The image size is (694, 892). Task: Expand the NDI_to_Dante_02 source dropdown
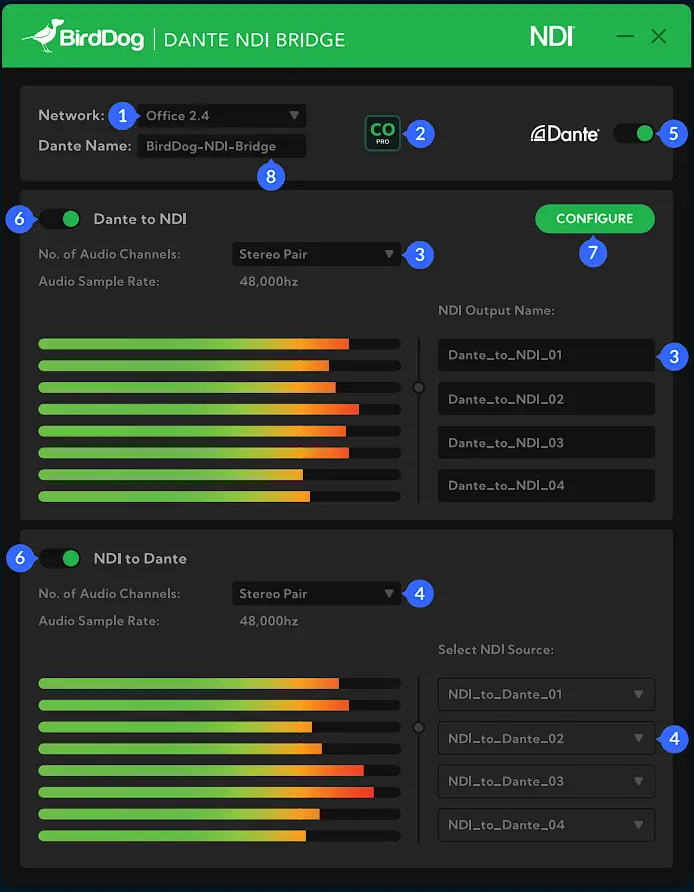click(546, 738)
